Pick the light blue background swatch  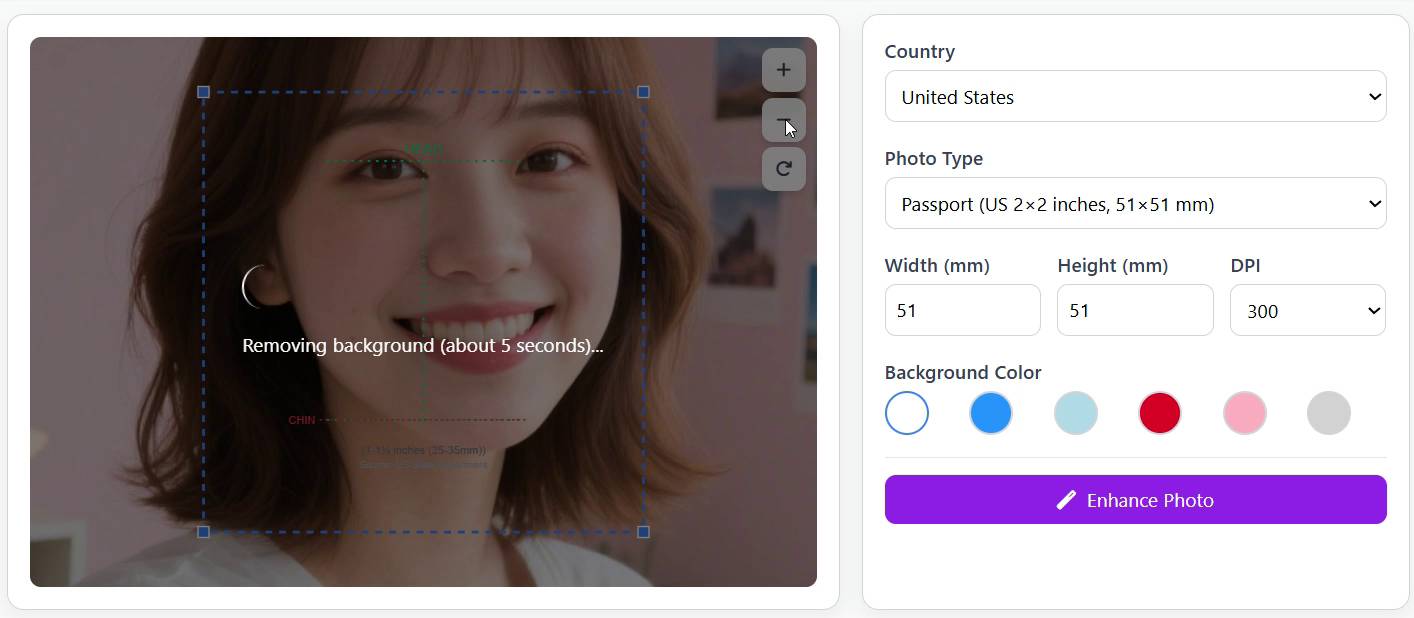(1076, 413)
